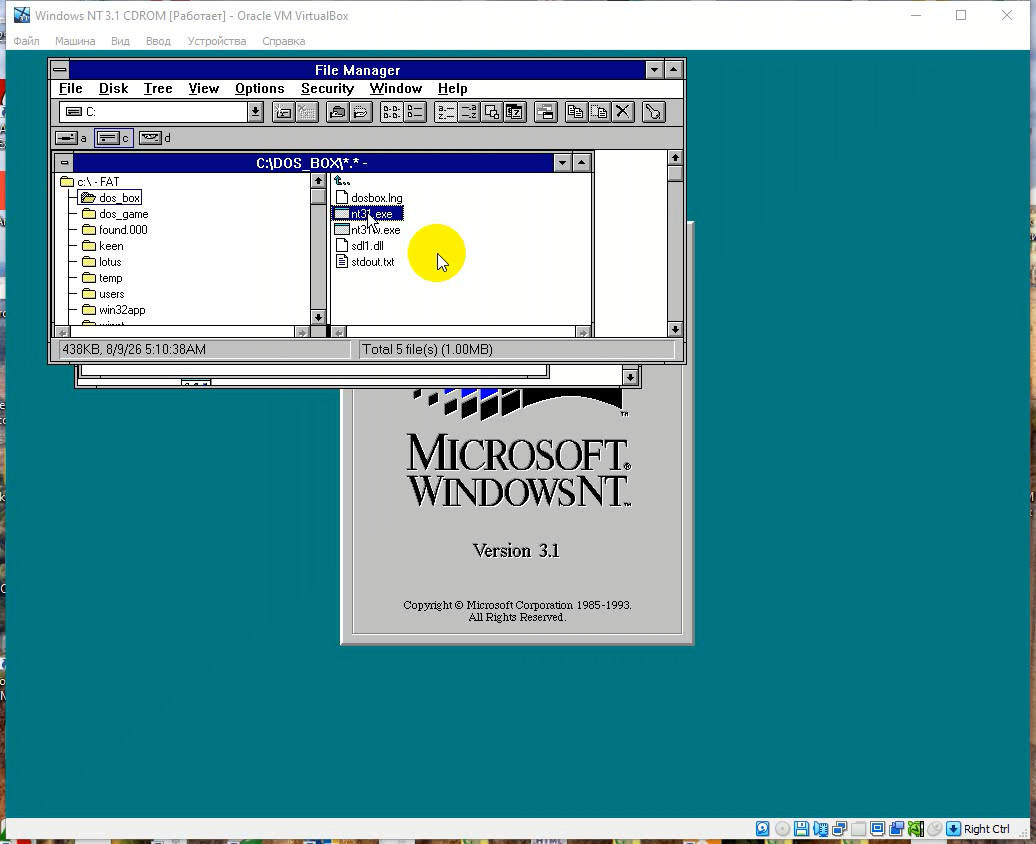Open the Window menu

pyautogui.click(x=396, y=89)
